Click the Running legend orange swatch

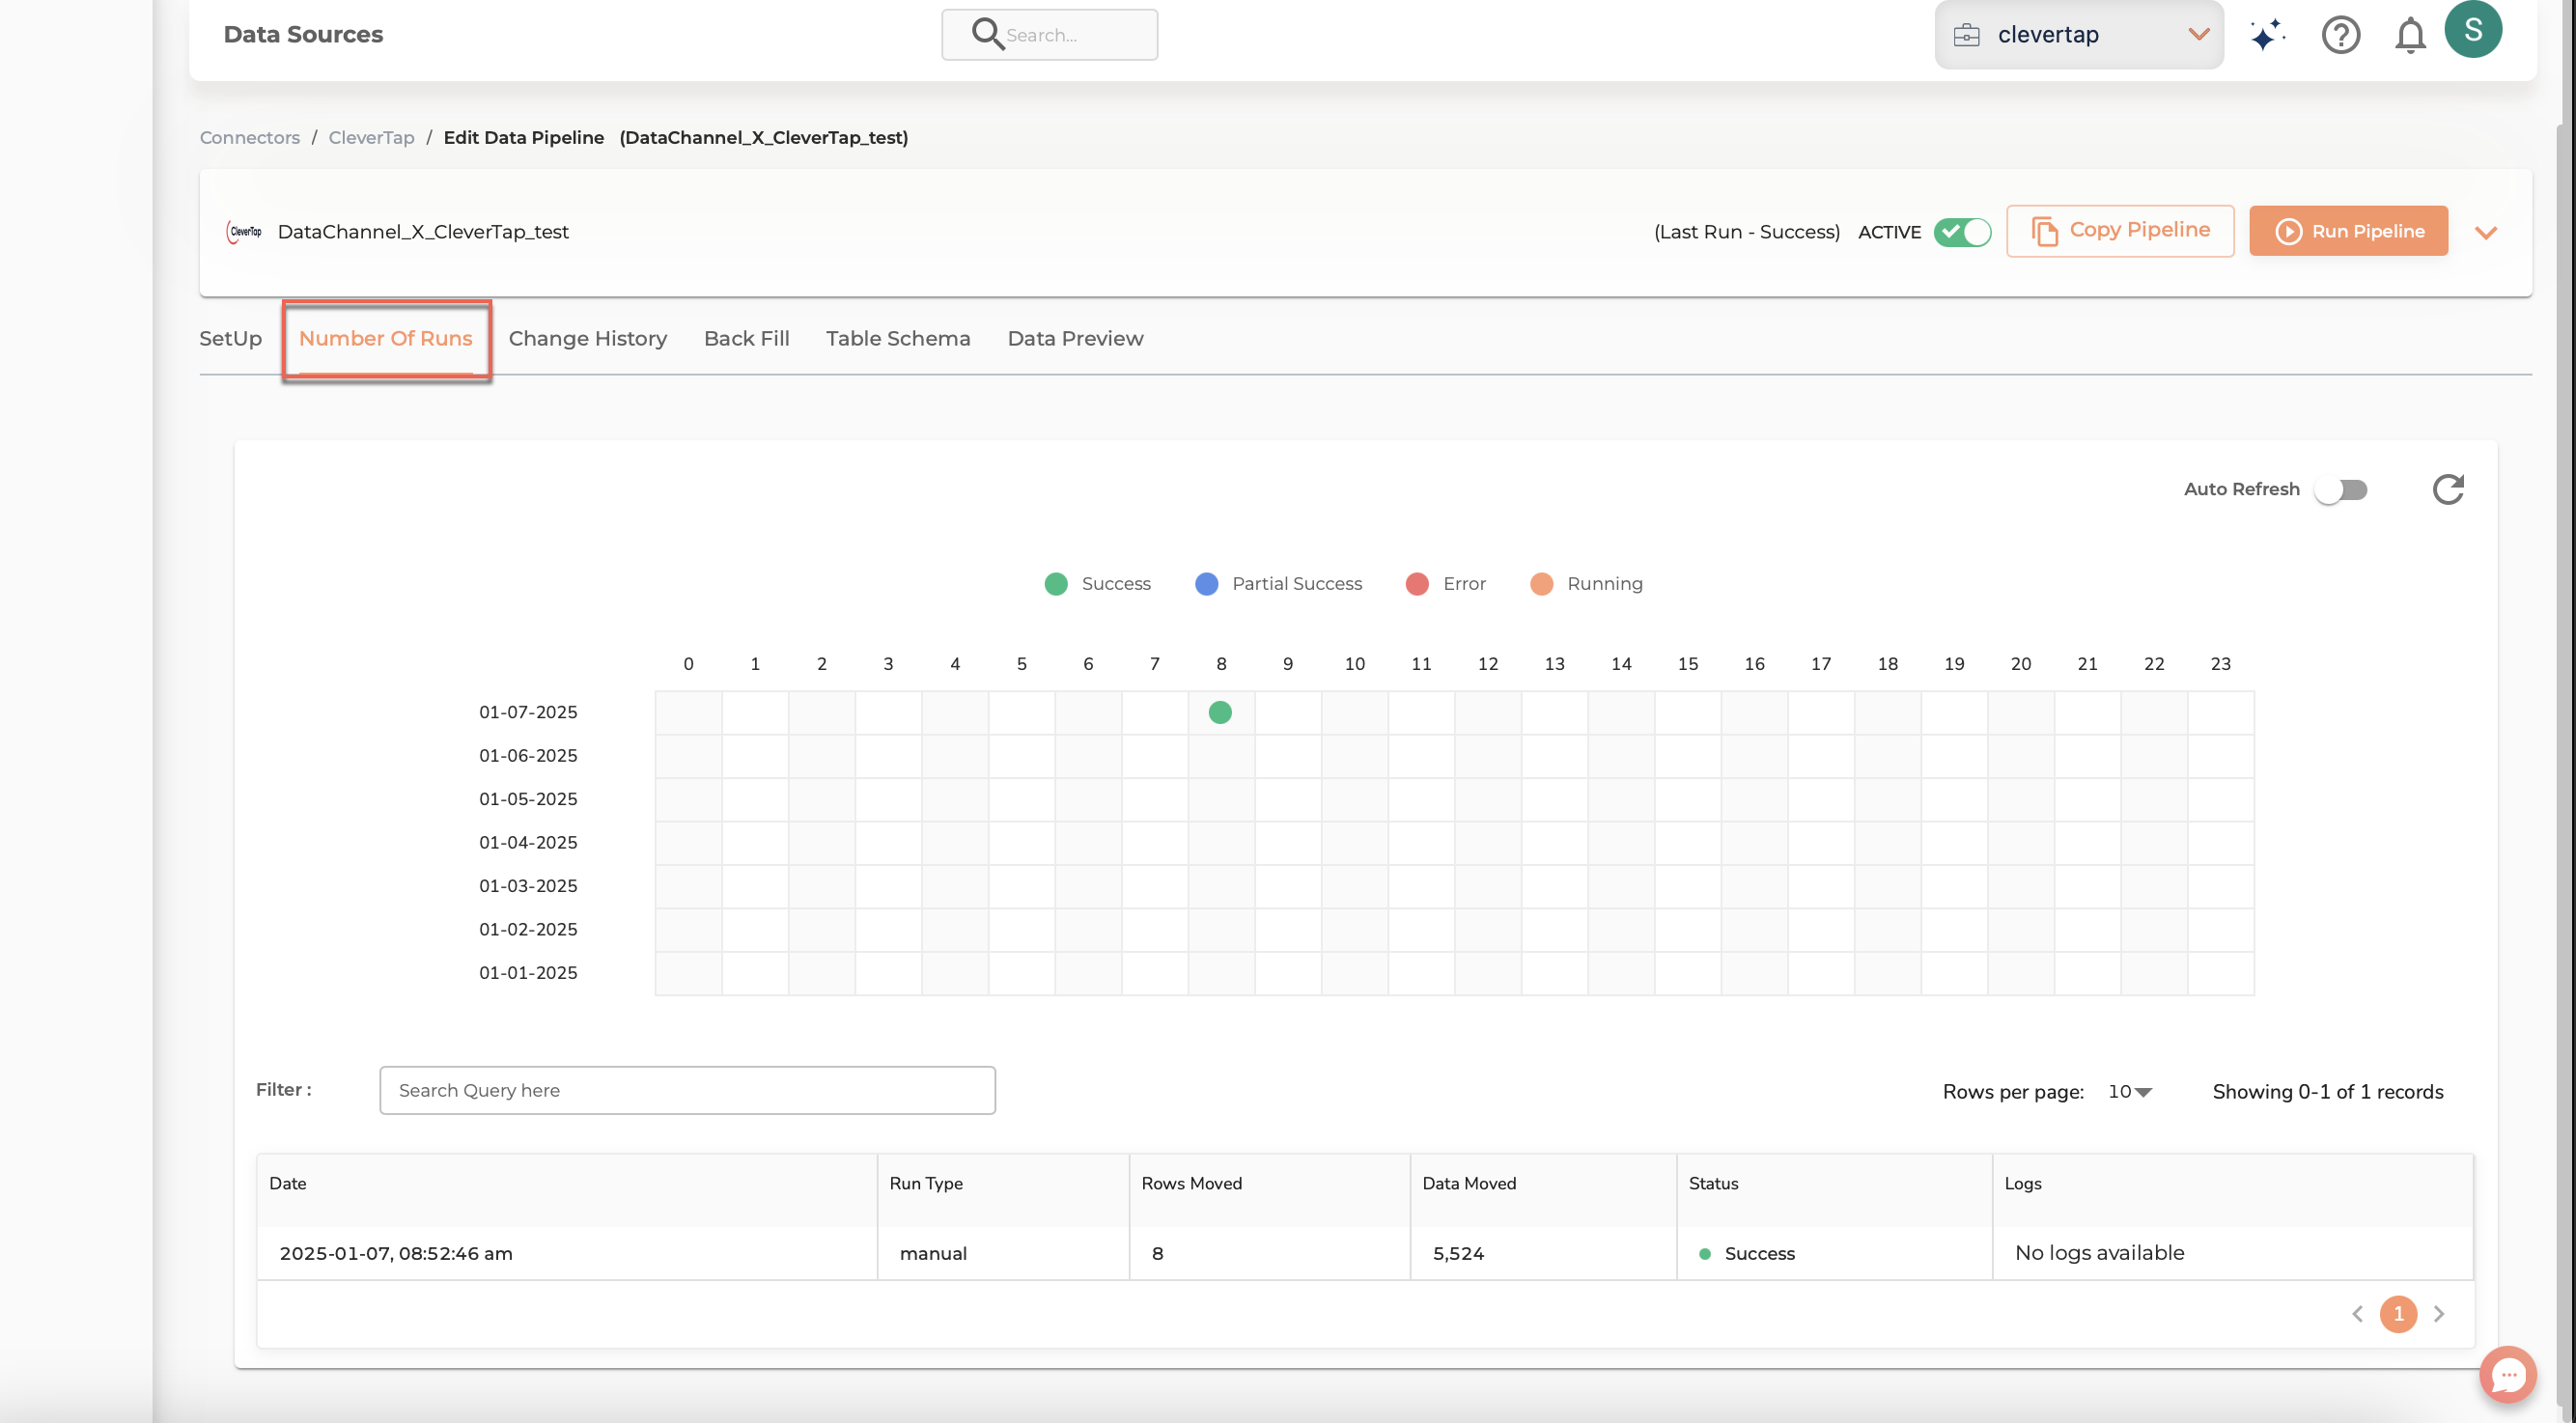click(x=1541, y=583)
